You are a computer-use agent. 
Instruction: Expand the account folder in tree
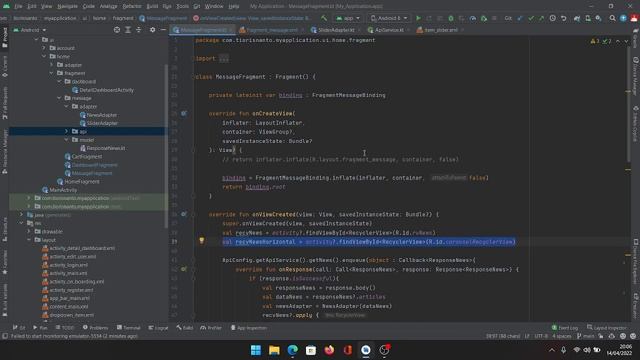coord(44,48)
